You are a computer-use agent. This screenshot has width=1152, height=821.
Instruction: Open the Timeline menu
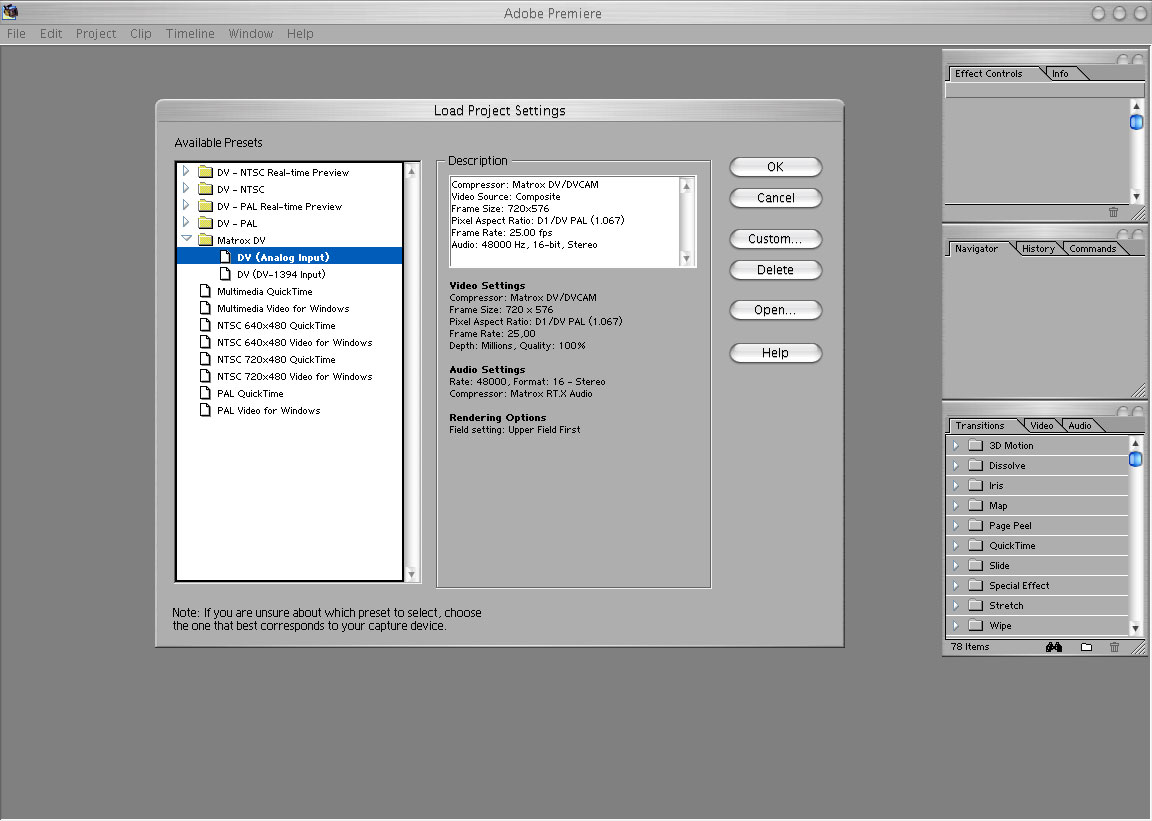(190, 34)
